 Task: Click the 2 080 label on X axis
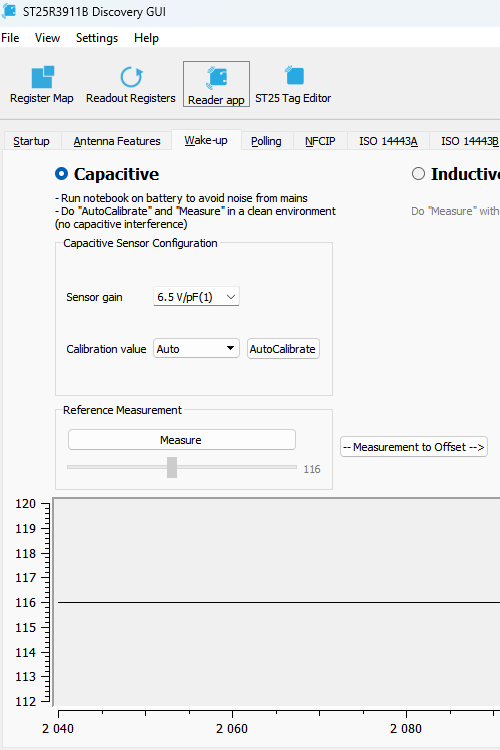tap(406, 728)
